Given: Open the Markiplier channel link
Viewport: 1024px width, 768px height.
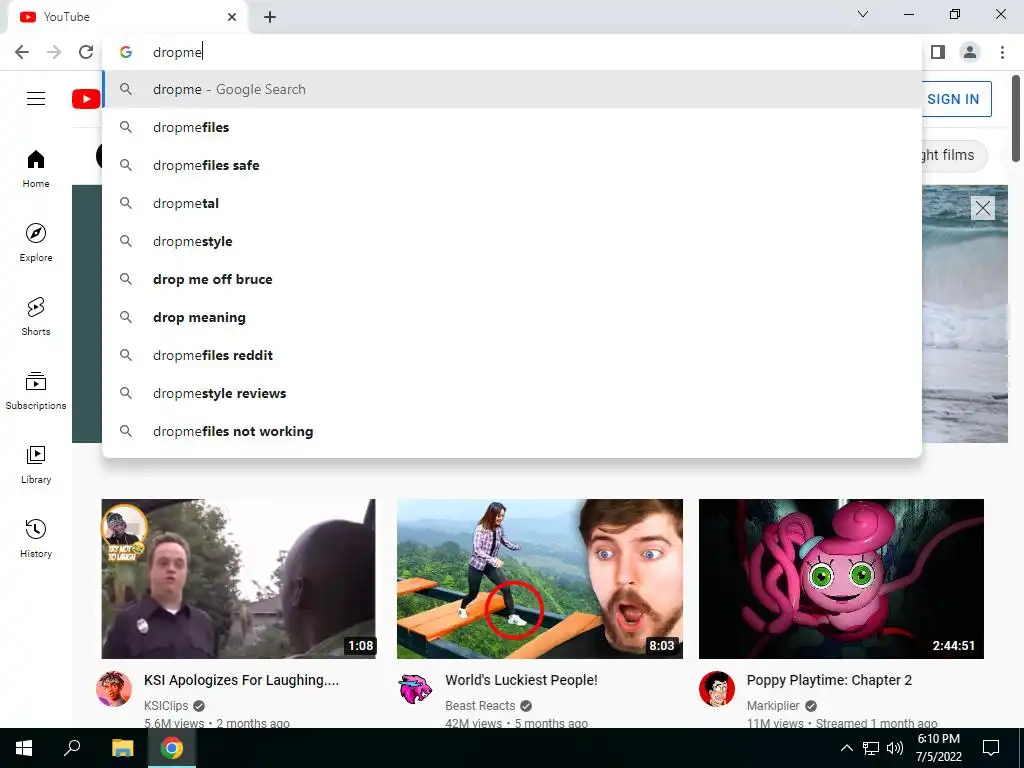Looking at the screenshot, I should pos(773,706).
